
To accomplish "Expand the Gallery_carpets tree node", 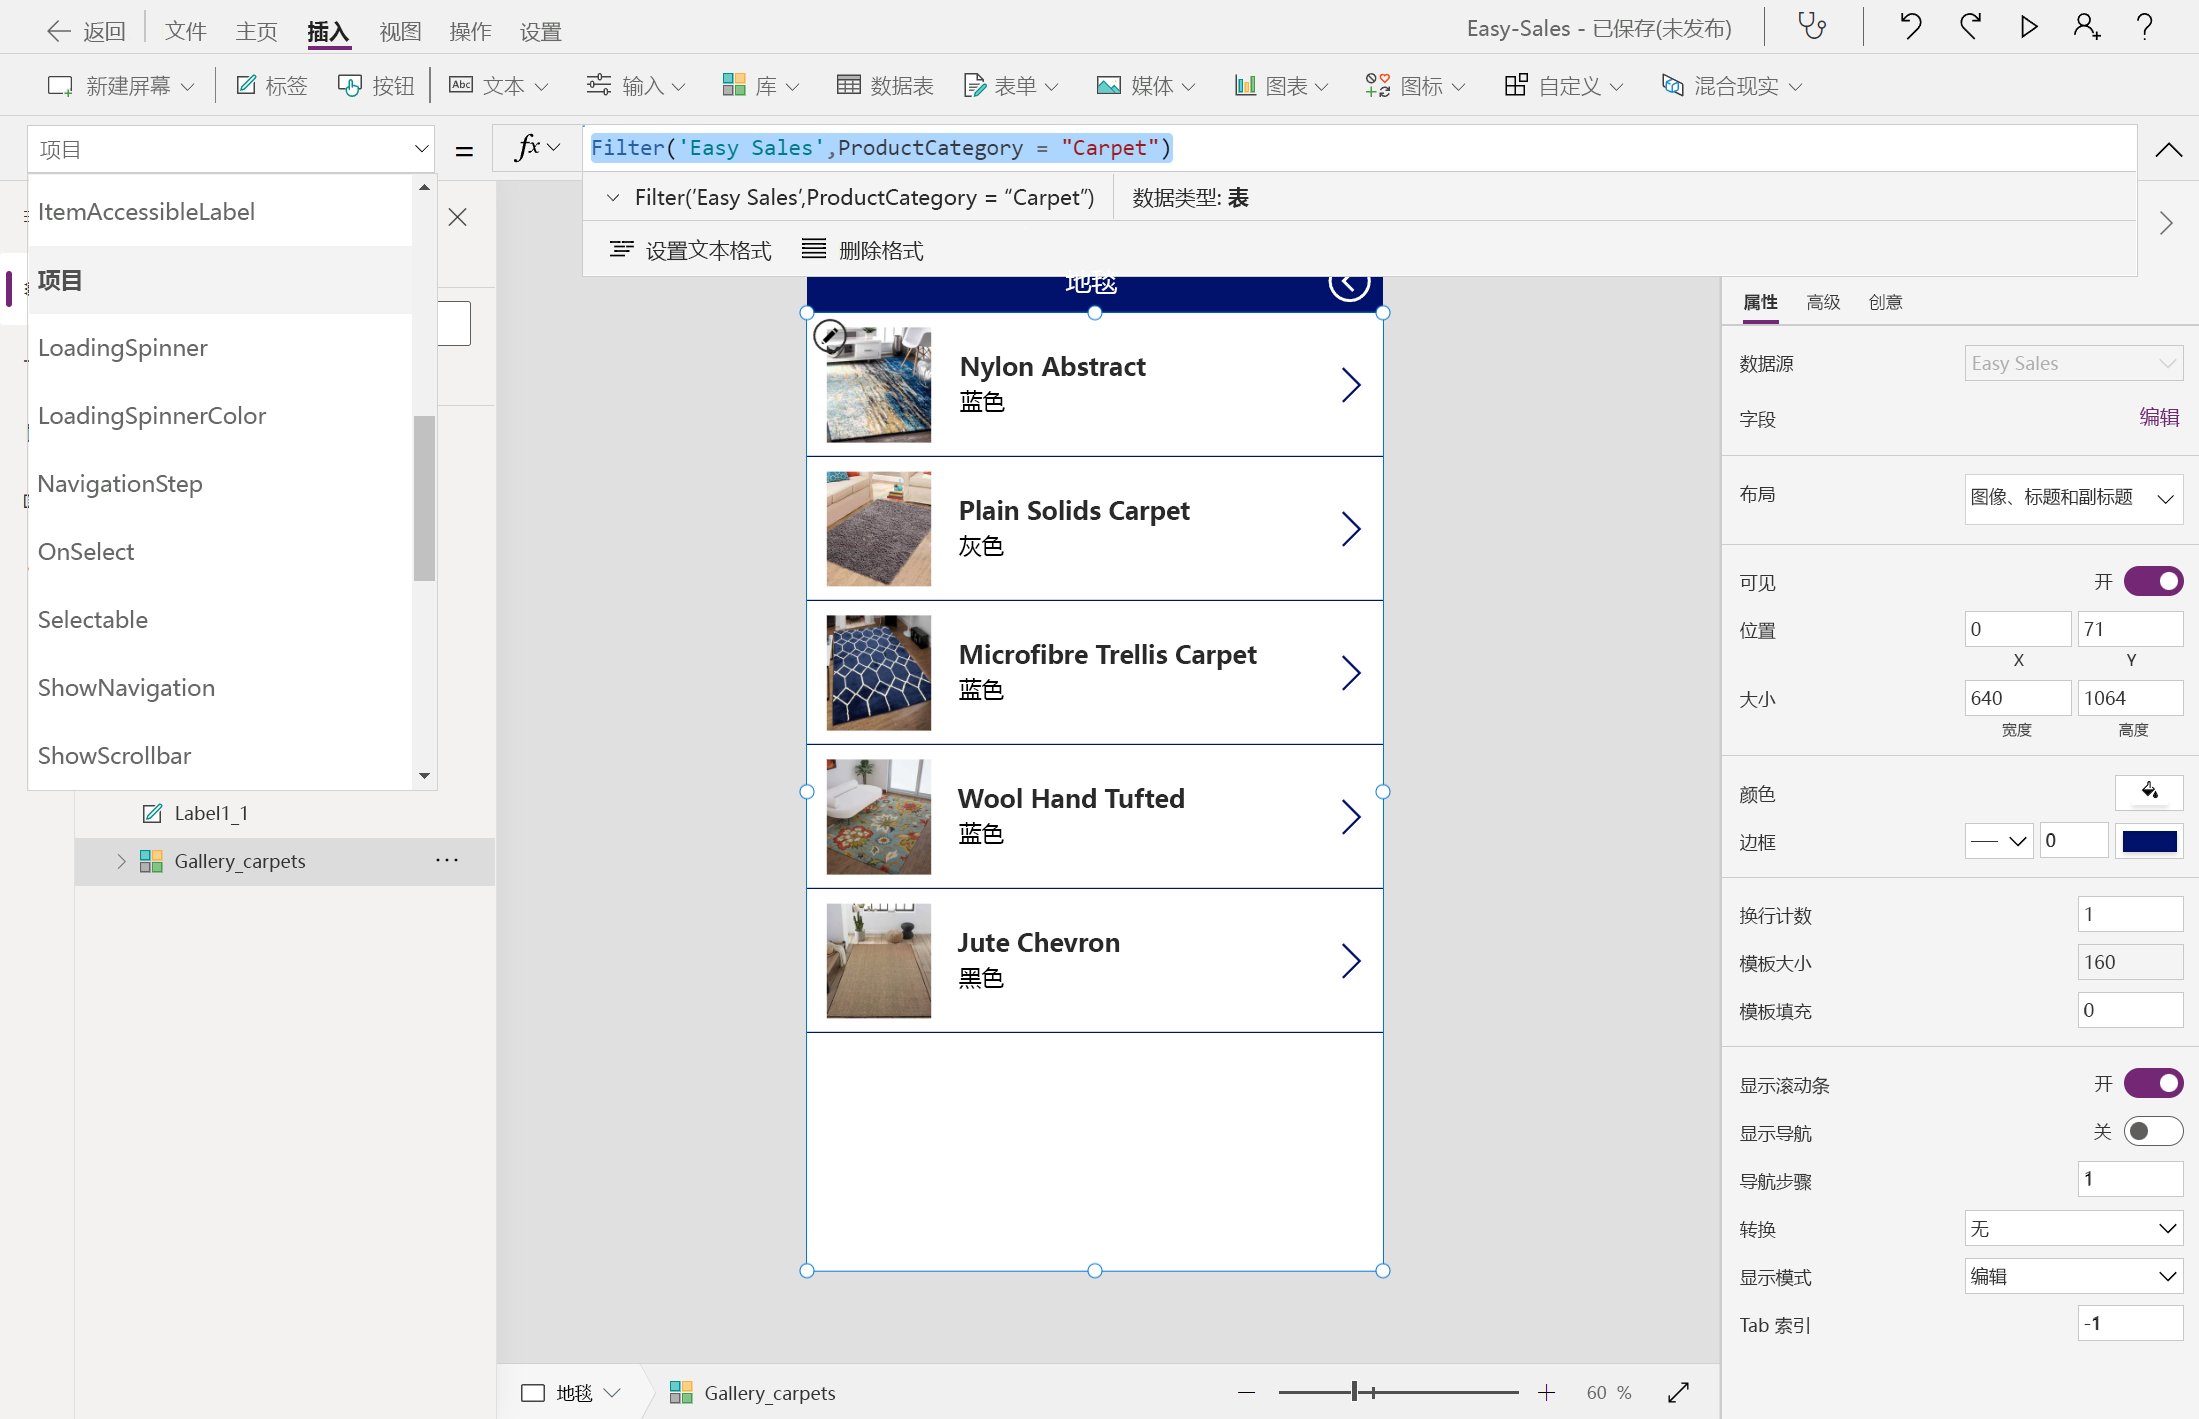I will tap(121, 861).
